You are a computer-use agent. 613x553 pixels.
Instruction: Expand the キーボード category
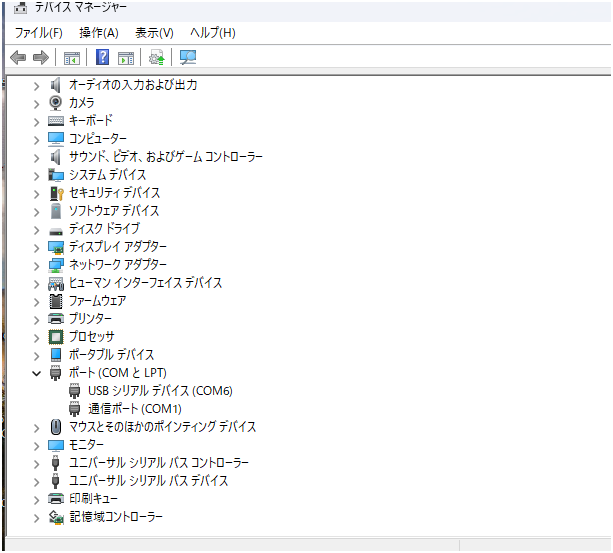coord(36,122)
